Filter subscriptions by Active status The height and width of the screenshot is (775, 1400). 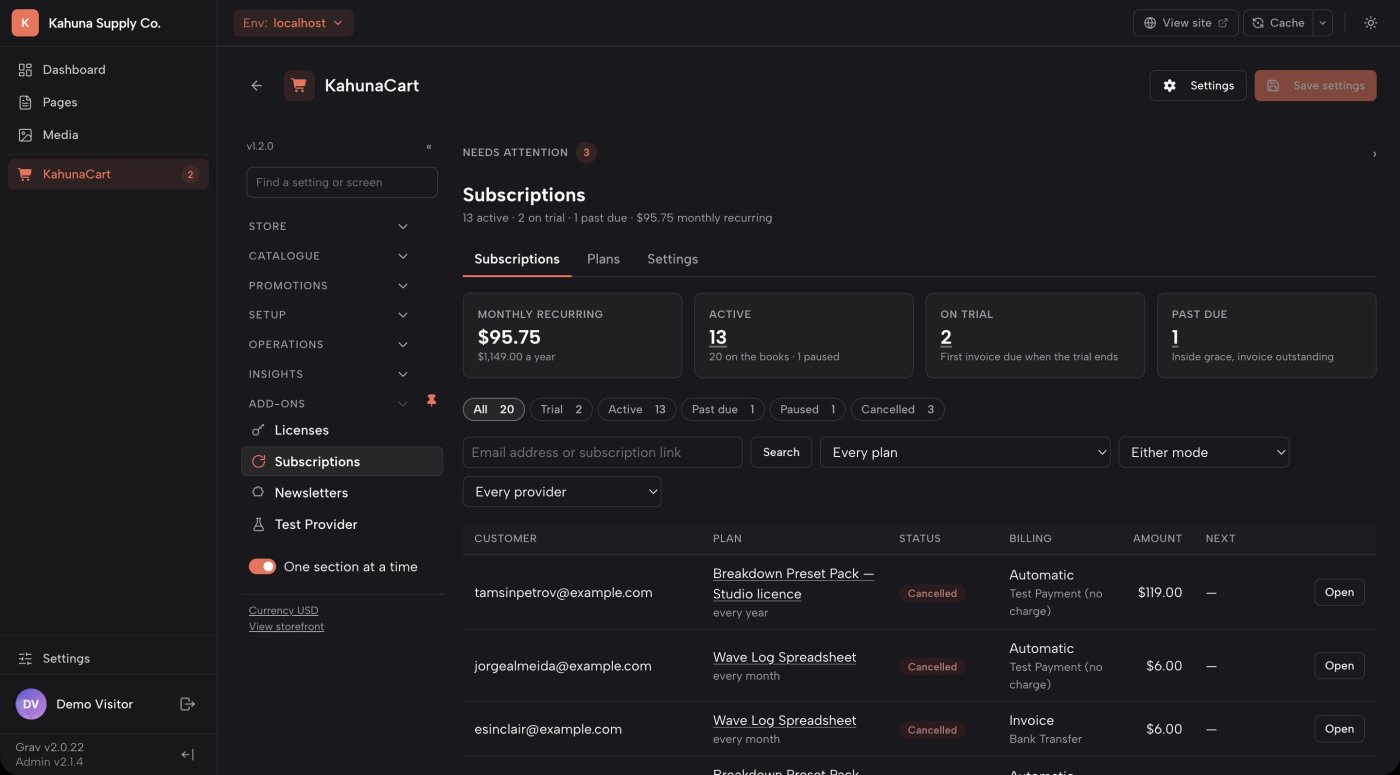[637, 410]
